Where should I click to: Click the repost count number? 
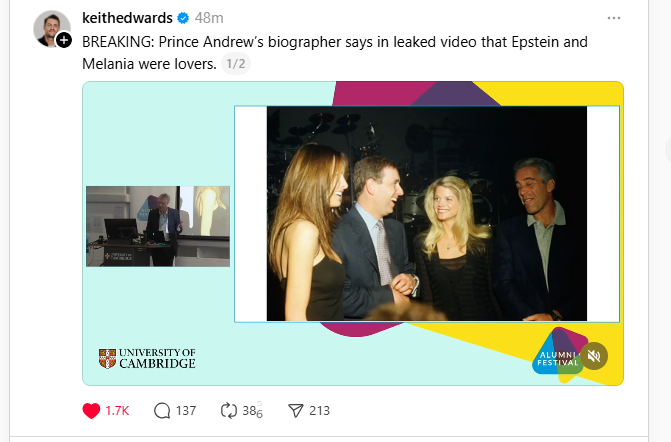[x=252, y=411]
